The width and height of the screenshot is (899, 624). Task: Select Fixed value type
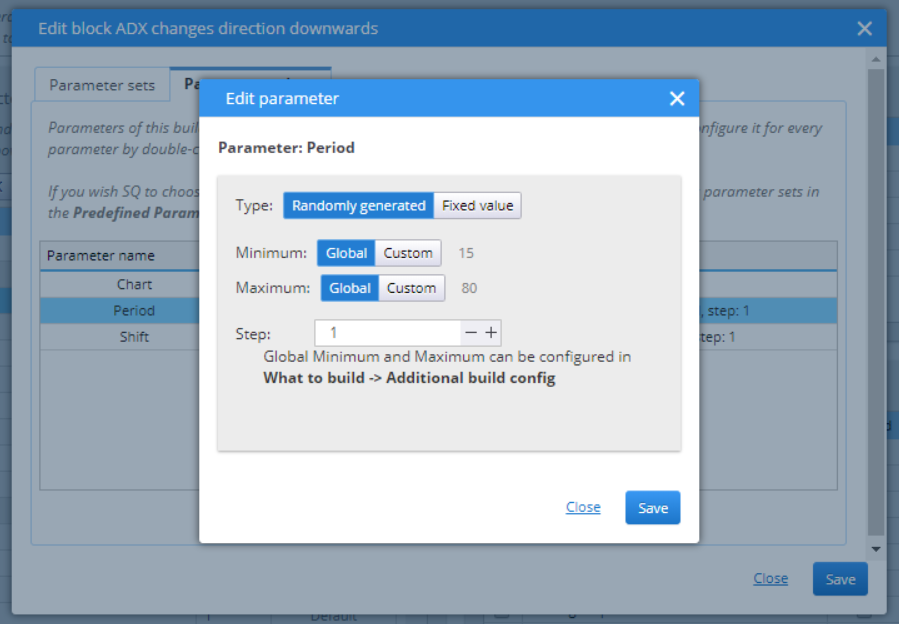477,205
